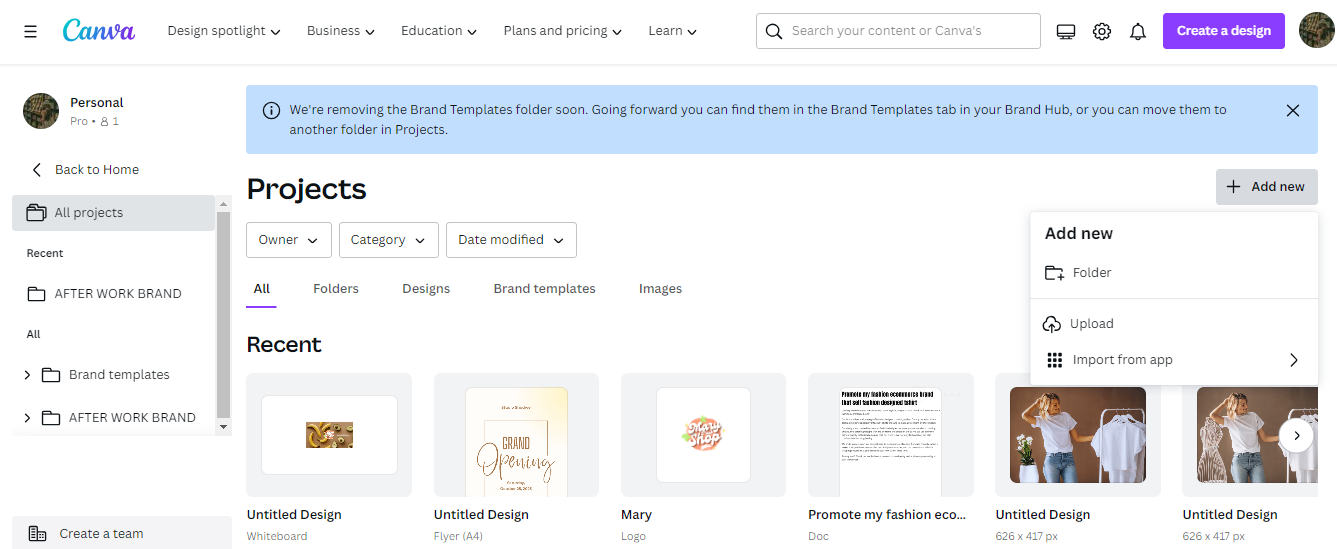
Task: Dismiss the Brand Templates info banner
Action: click(x=1293, y=110)
